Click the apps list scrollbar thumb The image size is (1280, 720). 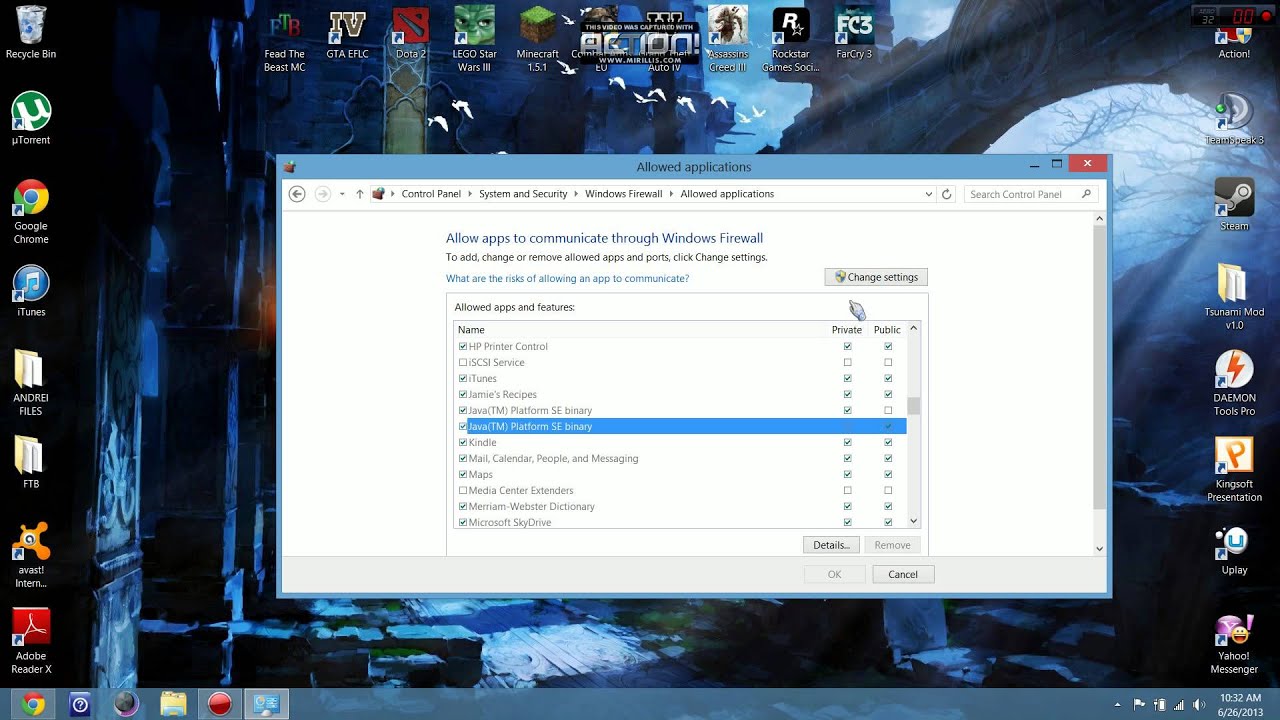point(913,405)
